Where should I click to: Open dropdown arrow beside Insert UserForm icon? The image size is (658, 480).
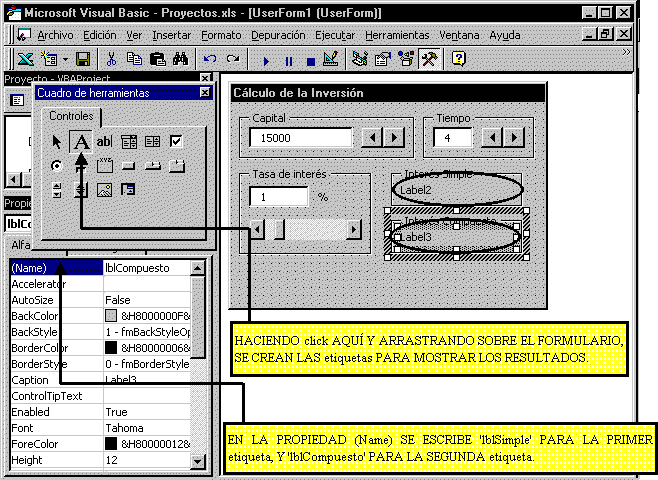pos(65,60)
